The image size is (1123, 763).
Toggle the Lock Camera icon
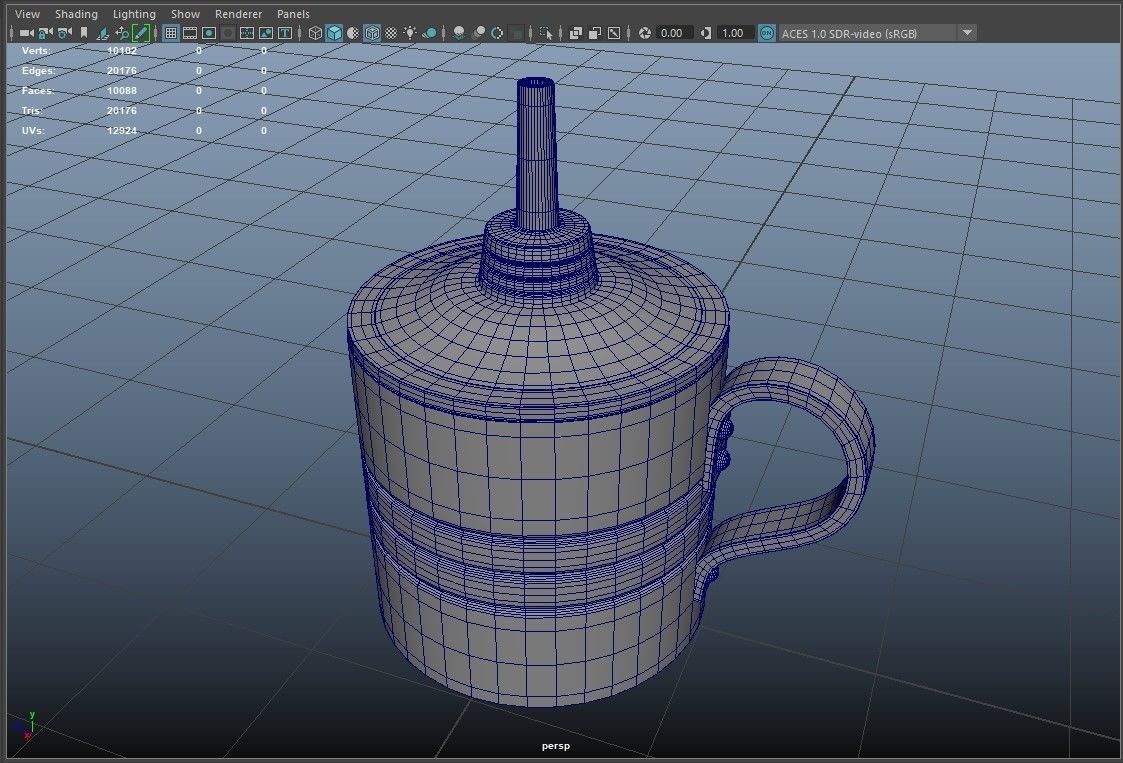point(45,33)
